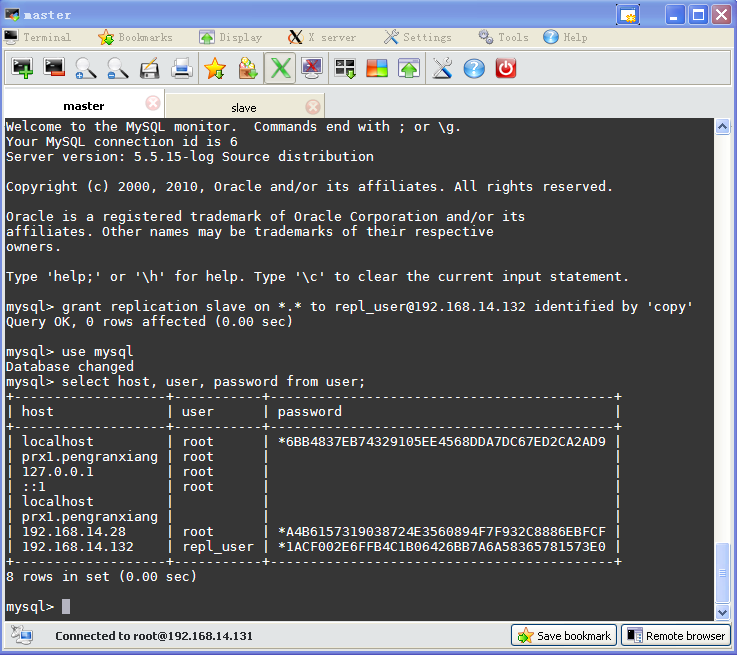
Task: Close the master tab
Action: (153, 103)
